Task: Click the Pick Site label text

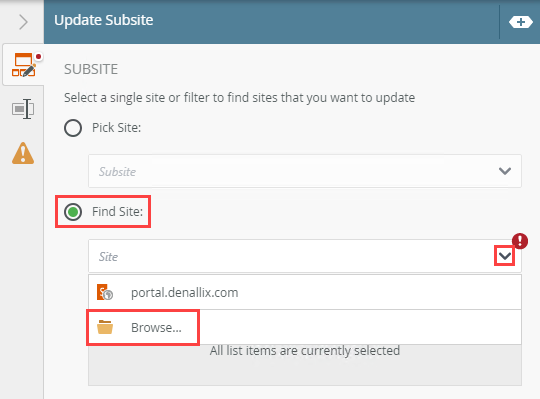Action: [x=116, y=128]
